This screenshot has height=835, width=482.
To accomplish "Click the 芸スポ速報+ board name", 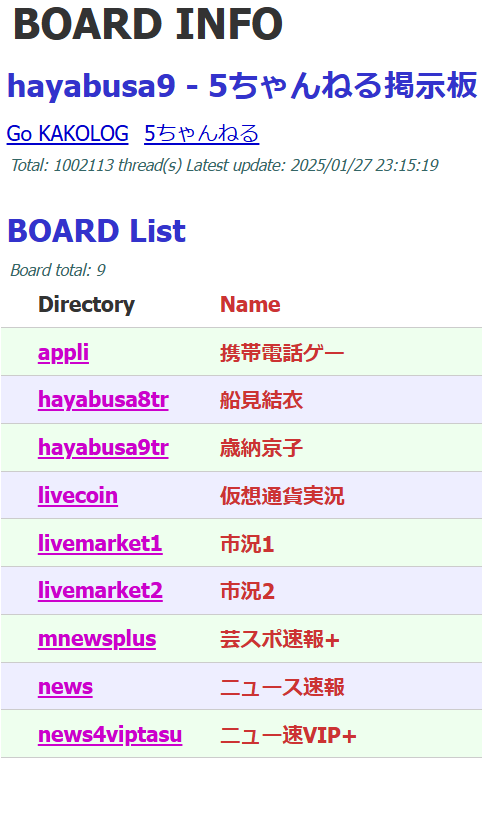I will [280, 639].
